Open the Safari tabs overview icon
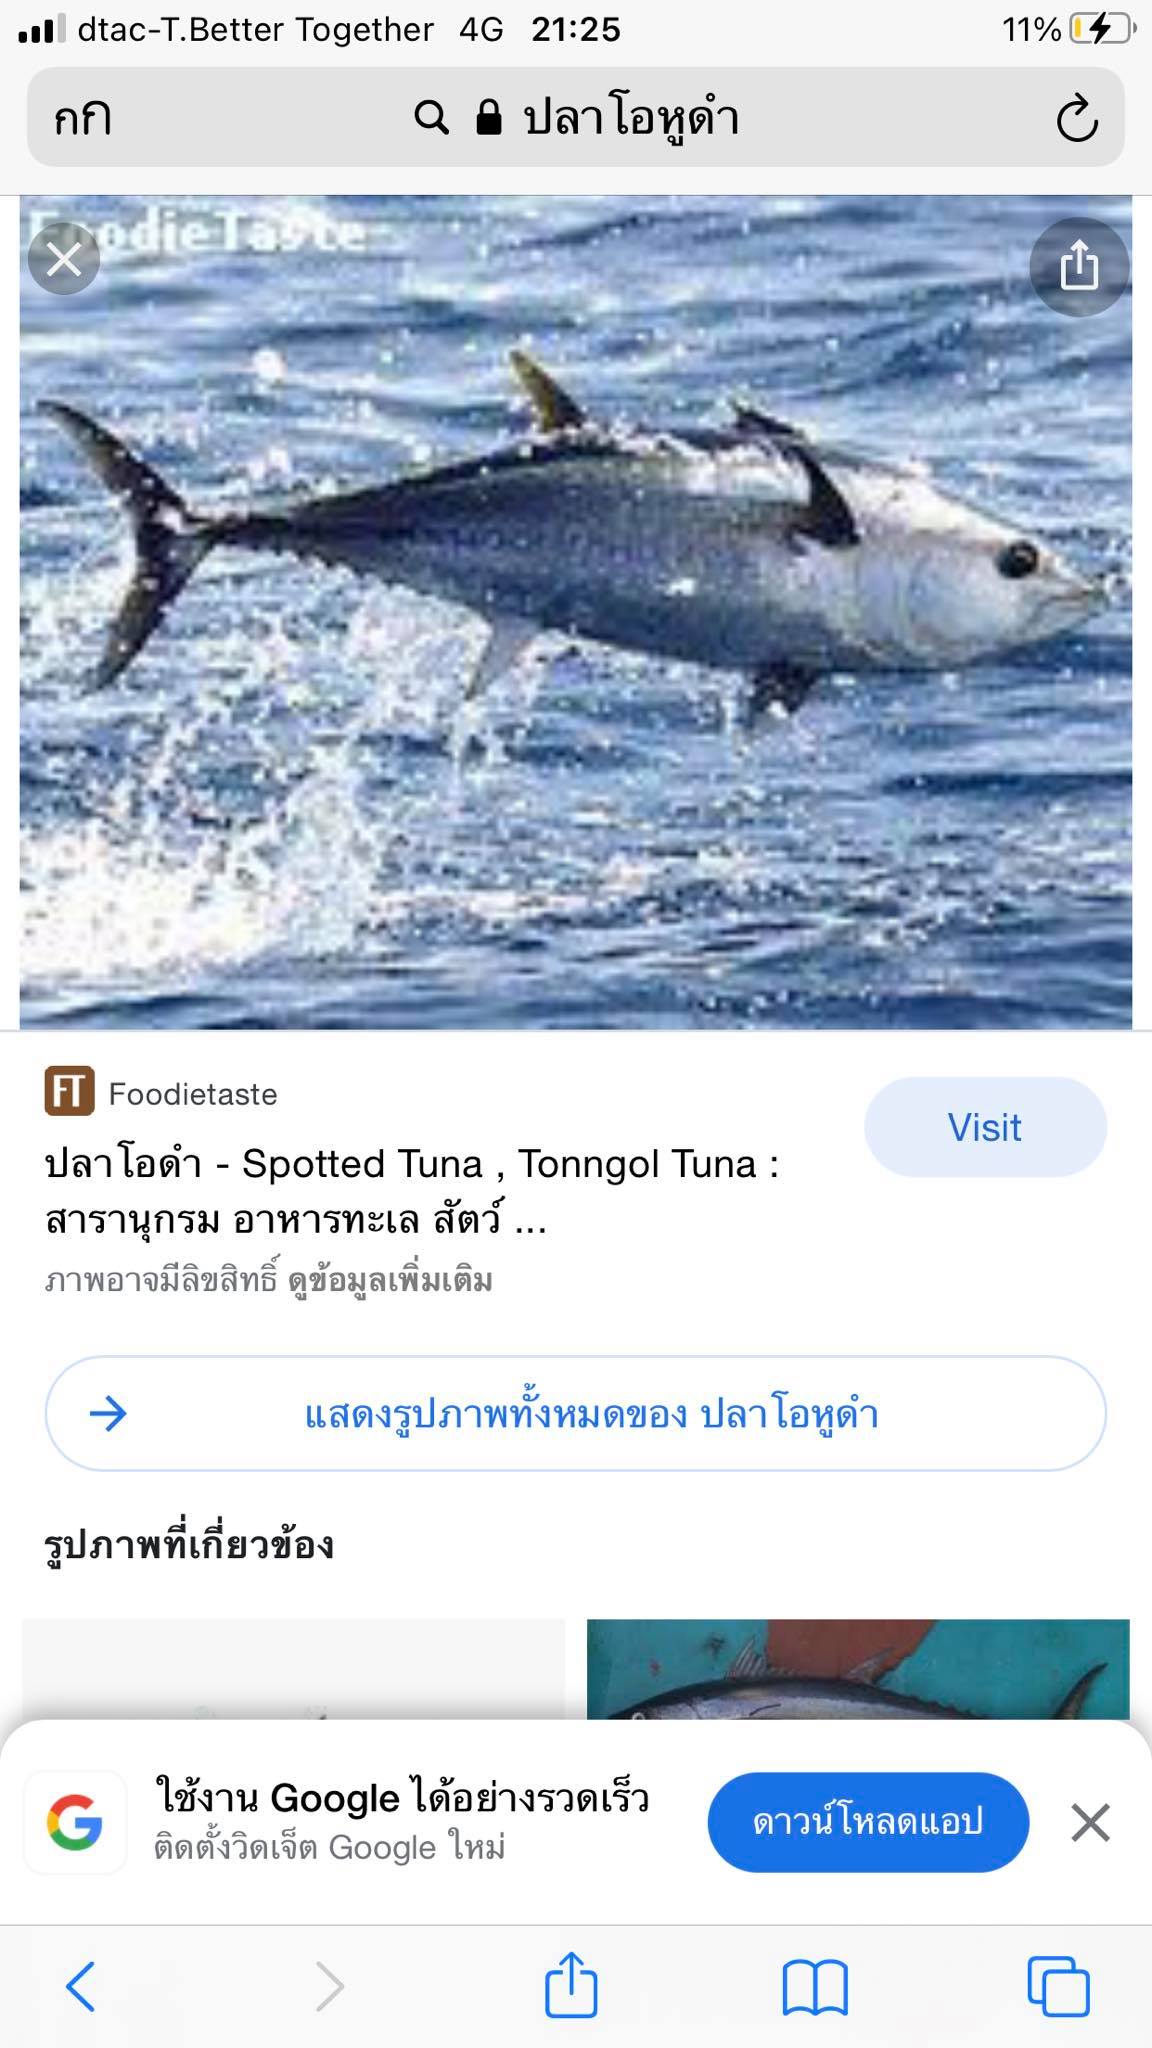The height and width of the screenshot is (2048, 1152). [1059, 1985]
